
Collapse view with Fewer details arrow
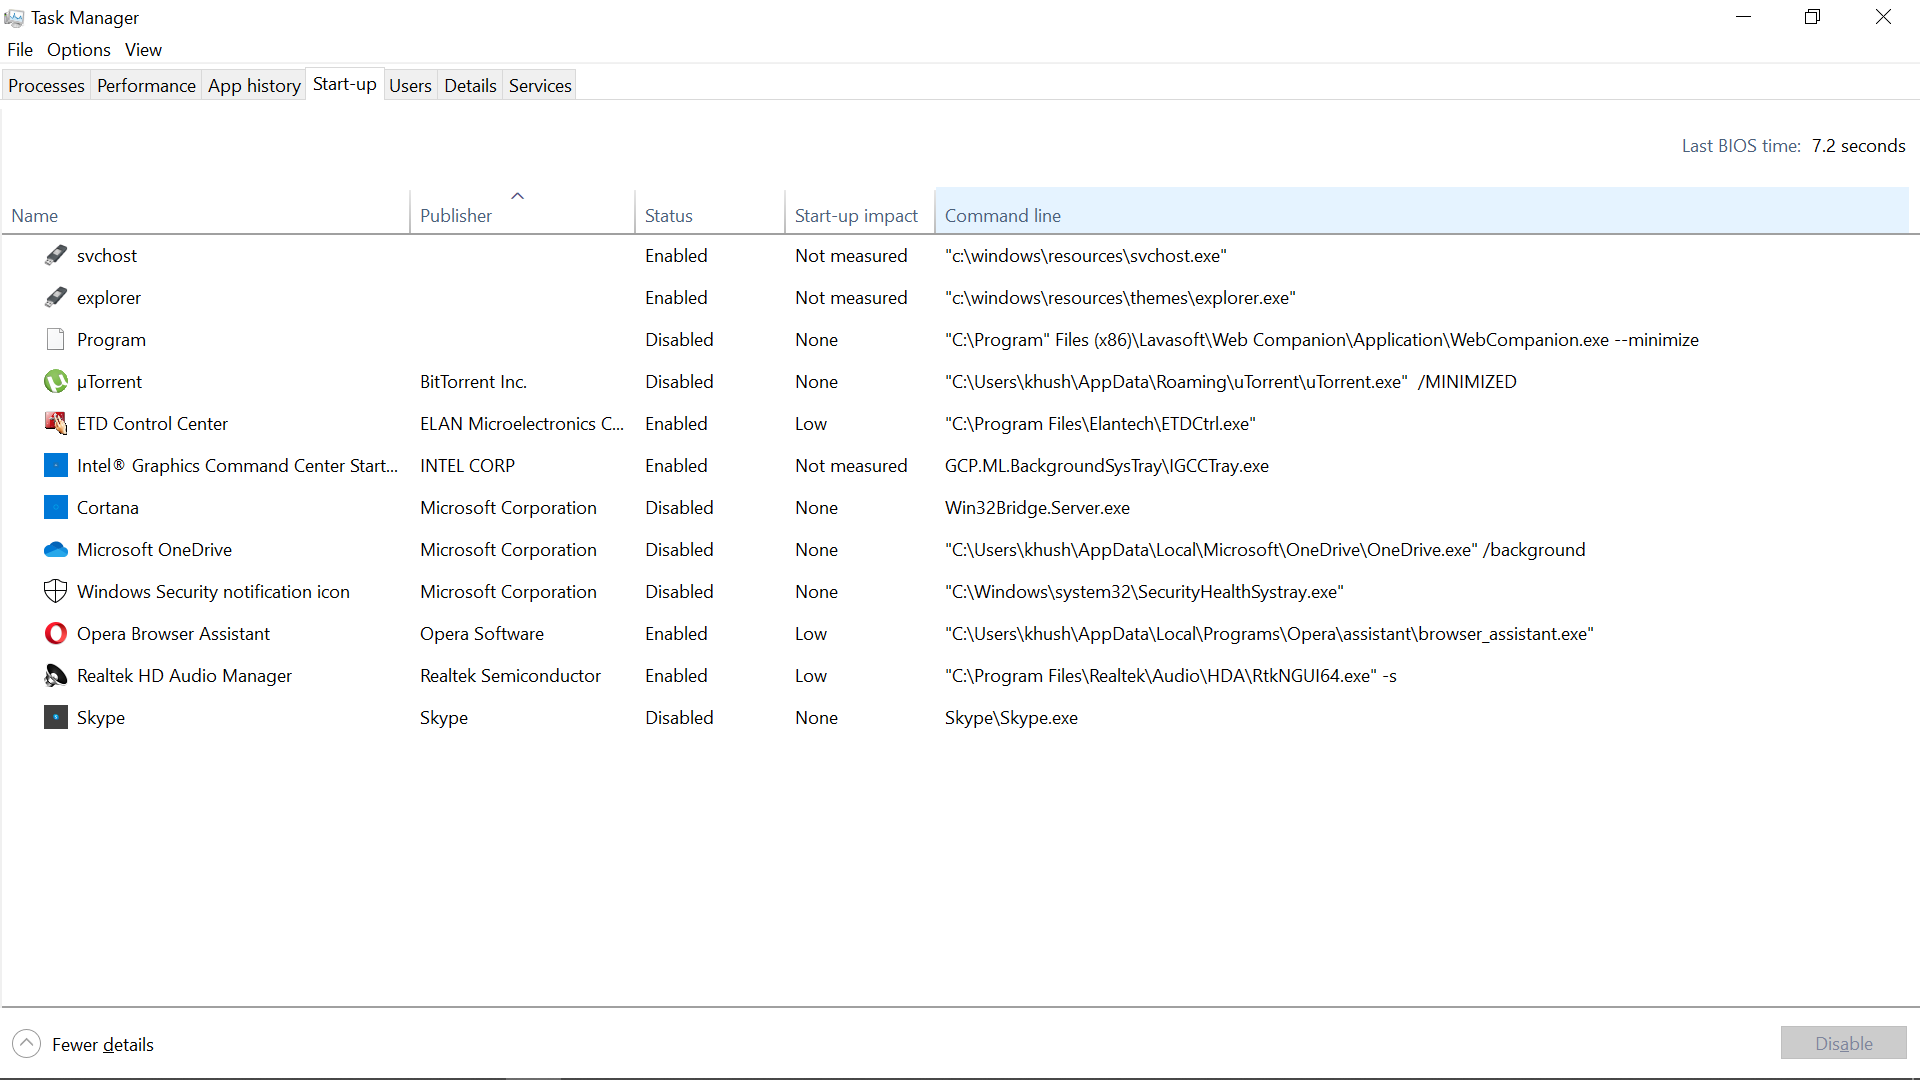pos(27,1044)
